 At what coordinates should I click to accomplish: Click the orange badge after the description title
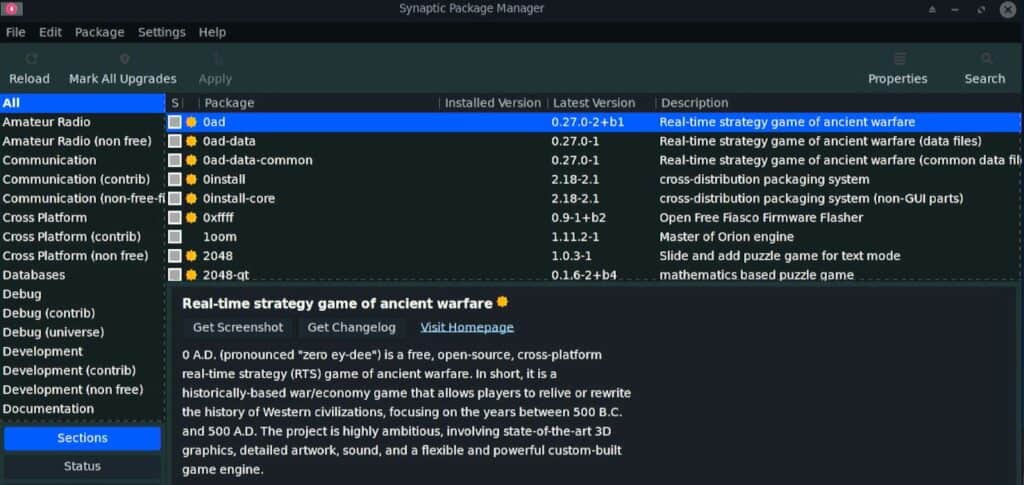tap(502, 302)
